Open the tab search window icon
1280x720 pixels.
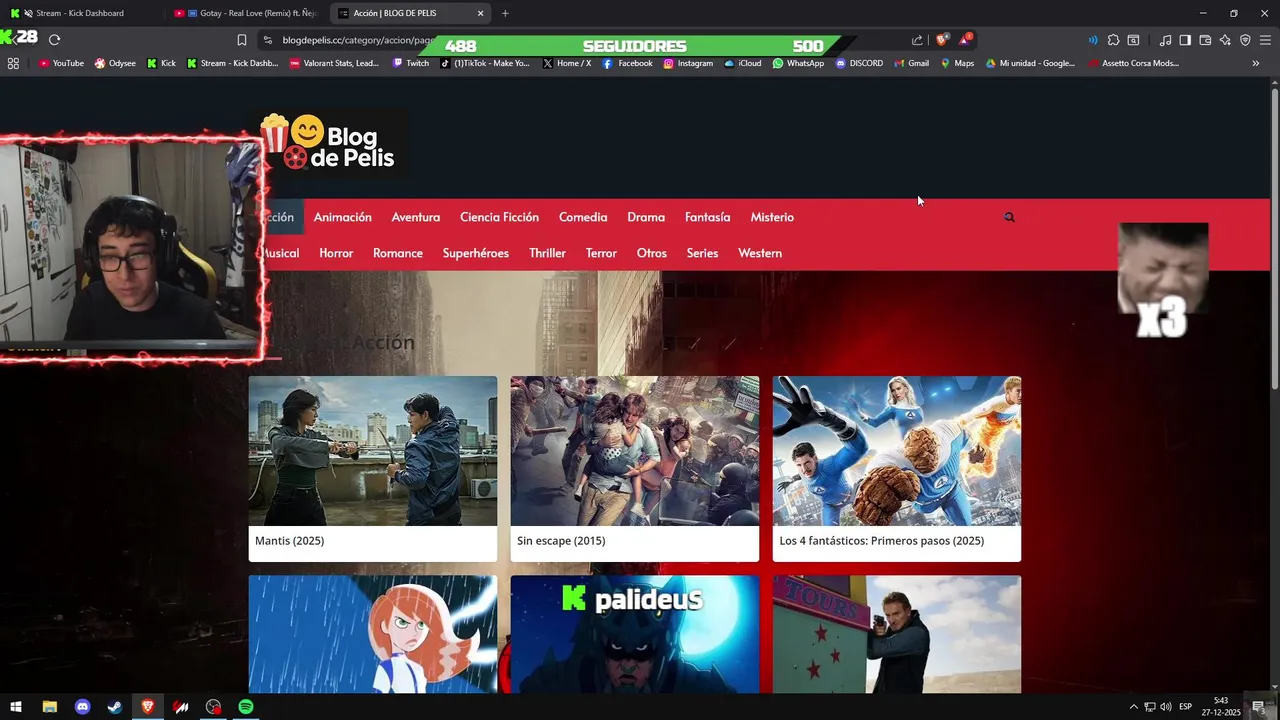pos(1133,40)
